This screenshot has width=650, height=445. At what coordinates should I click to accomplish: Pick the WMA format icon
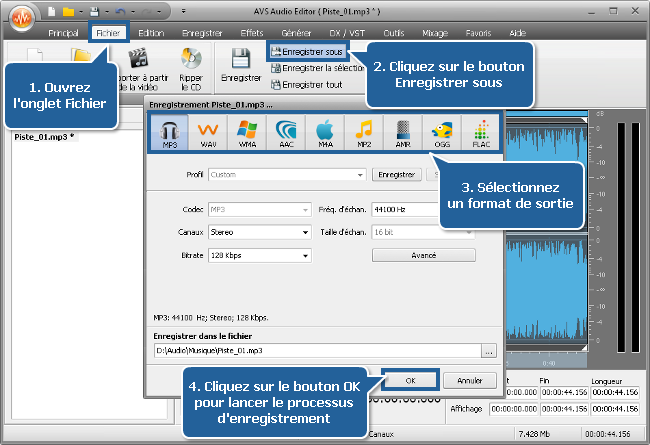(247, 132)
